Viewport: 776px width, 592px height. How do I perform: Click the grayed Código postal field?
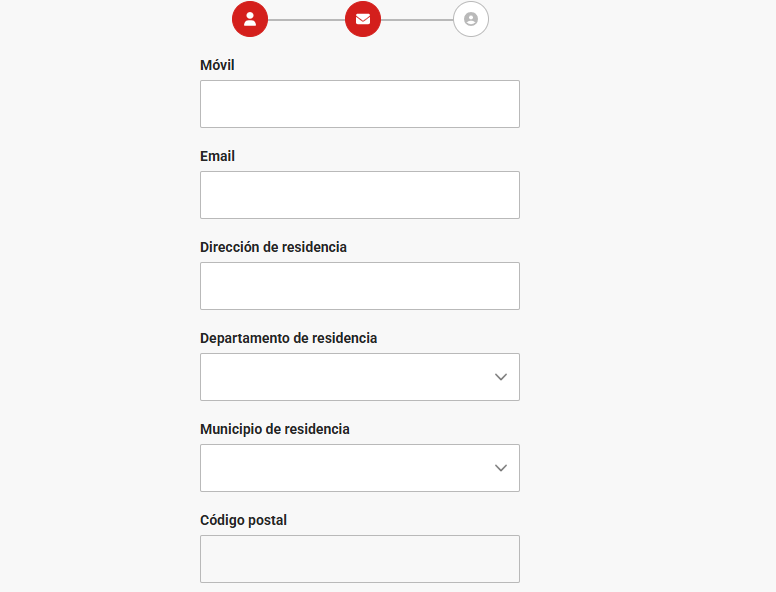tap(359, 559)
